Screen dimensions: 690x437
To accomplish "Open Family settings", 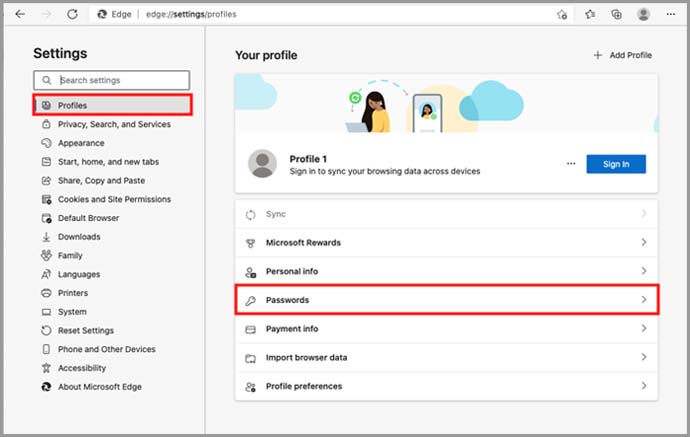I will coord(70,255).
